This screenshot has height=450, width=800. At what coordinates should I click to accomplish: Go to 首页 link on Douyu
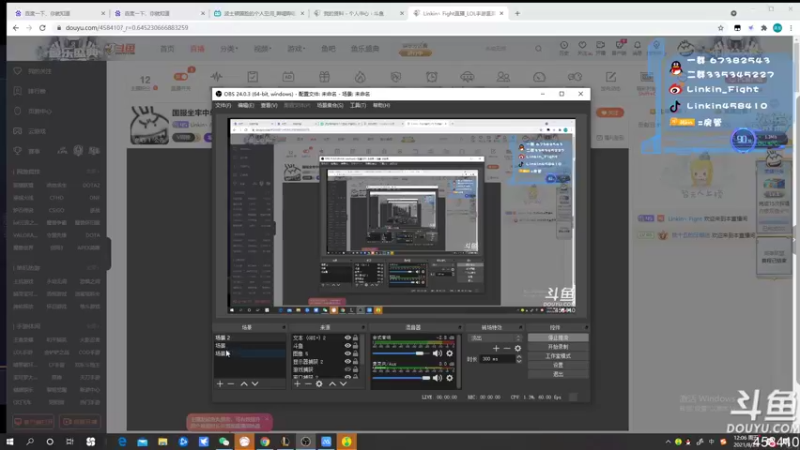(x=167, y=48)
